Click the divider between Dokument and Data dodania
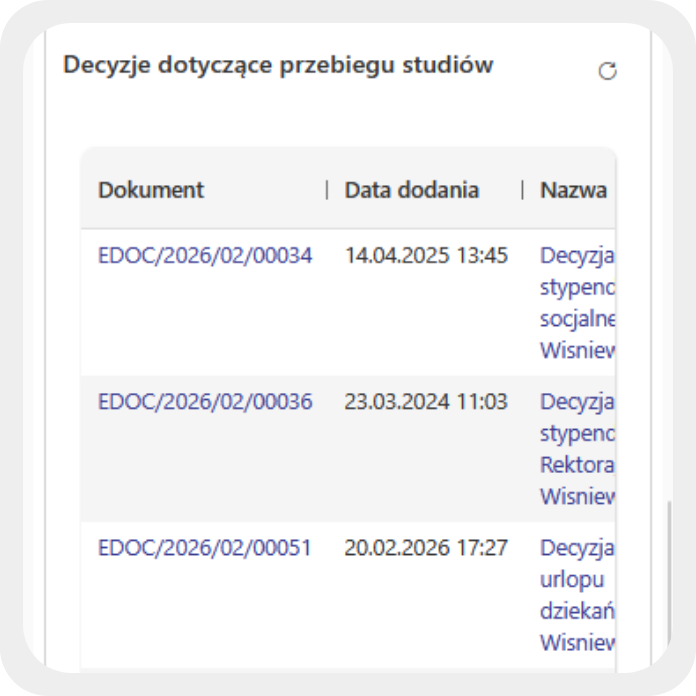This screenshot has width=696, height=696. (x=327, y=190)
